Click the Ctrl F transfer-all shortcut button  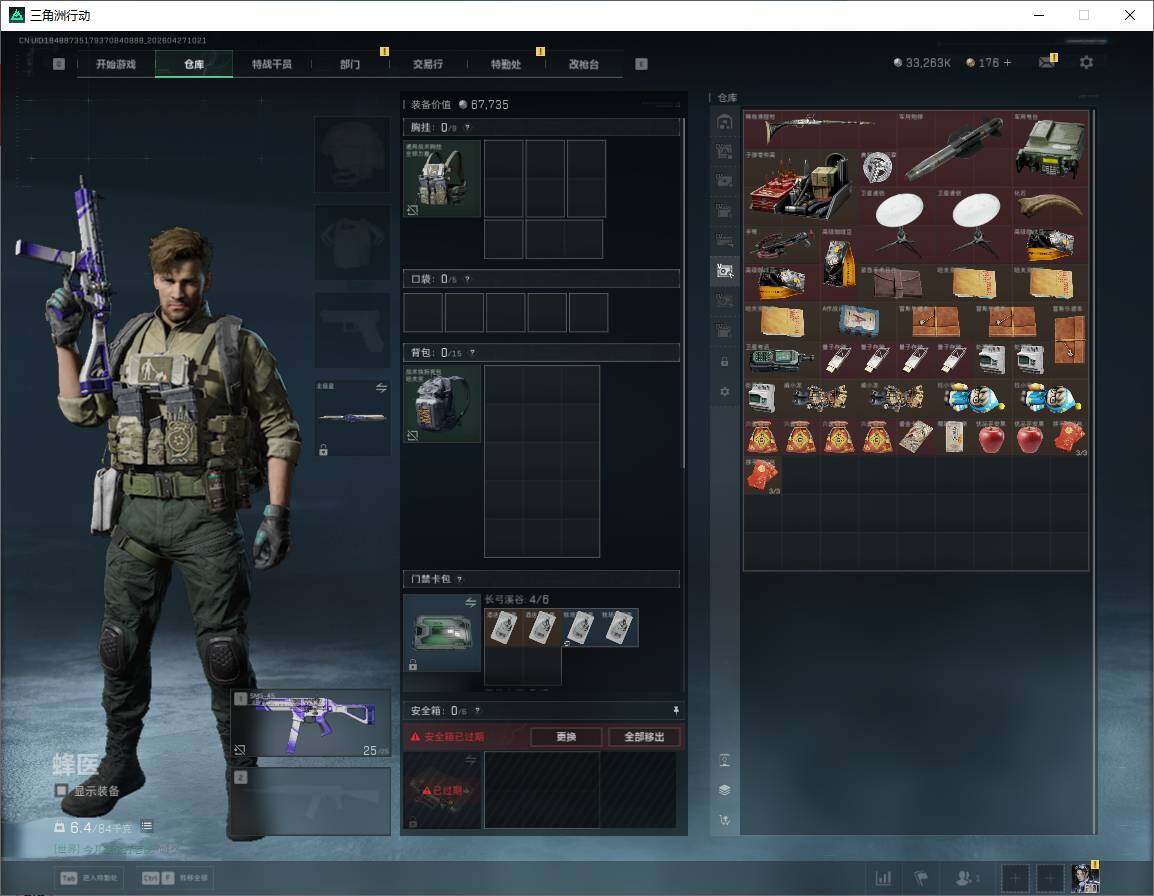(174, 878)
